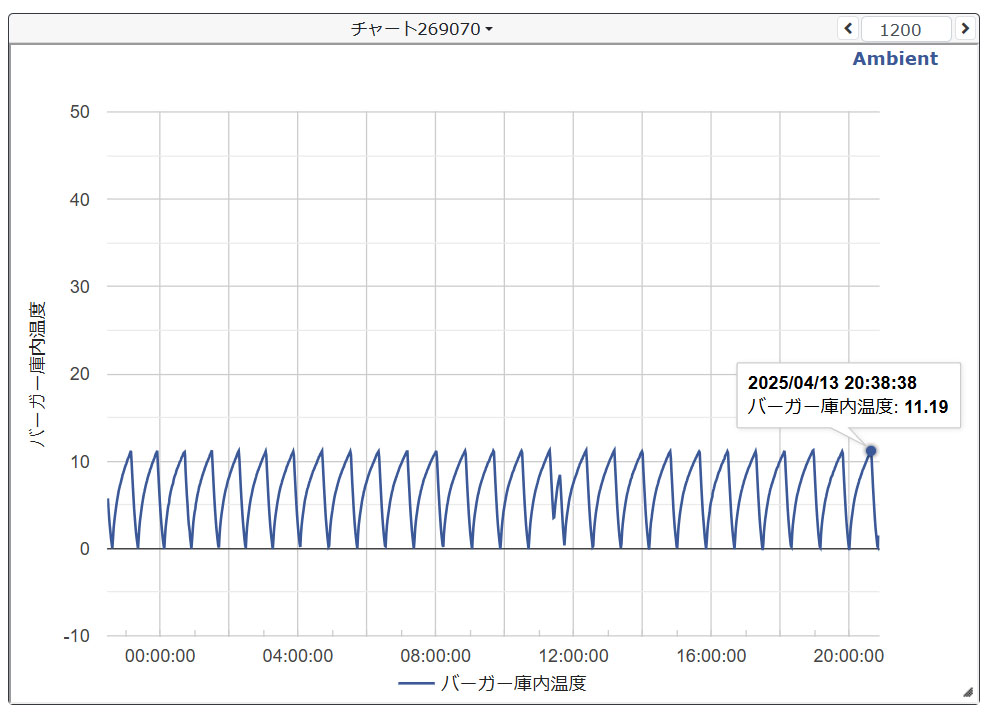Click the tooltip date 2025/04/13 20:38:38
This screenshot has width=990, height=723.
coord(832,383)
